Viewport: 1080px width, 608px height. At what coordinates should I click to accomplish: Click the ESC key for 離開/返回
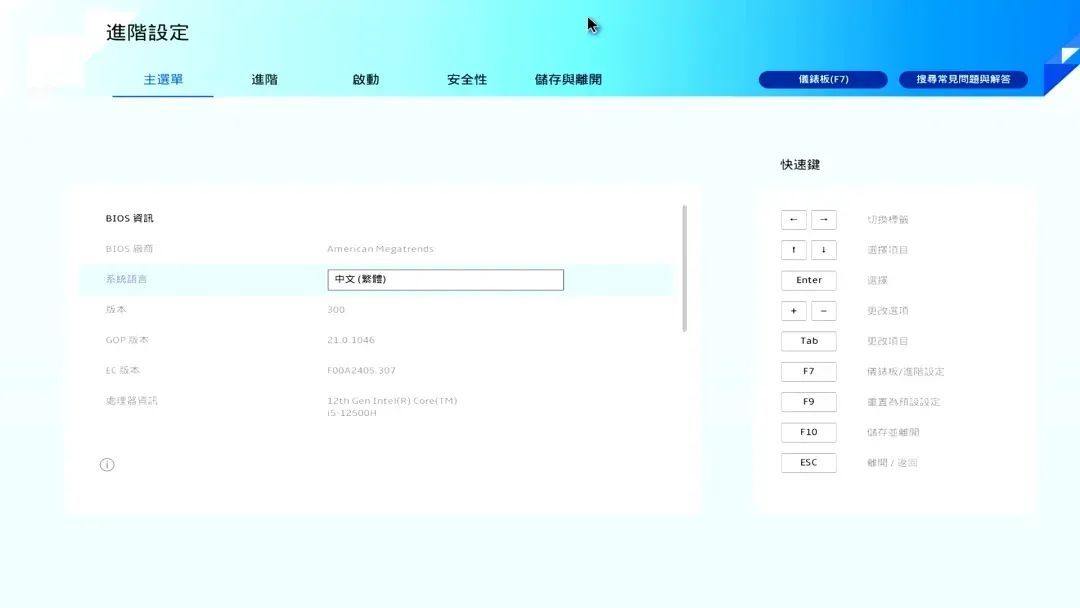click(x=808, y=462)
